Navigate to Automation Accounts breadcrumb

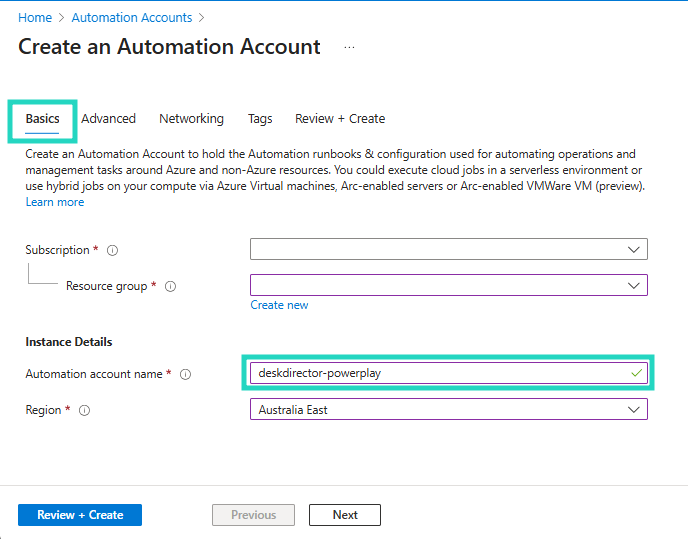click(132, 18)
